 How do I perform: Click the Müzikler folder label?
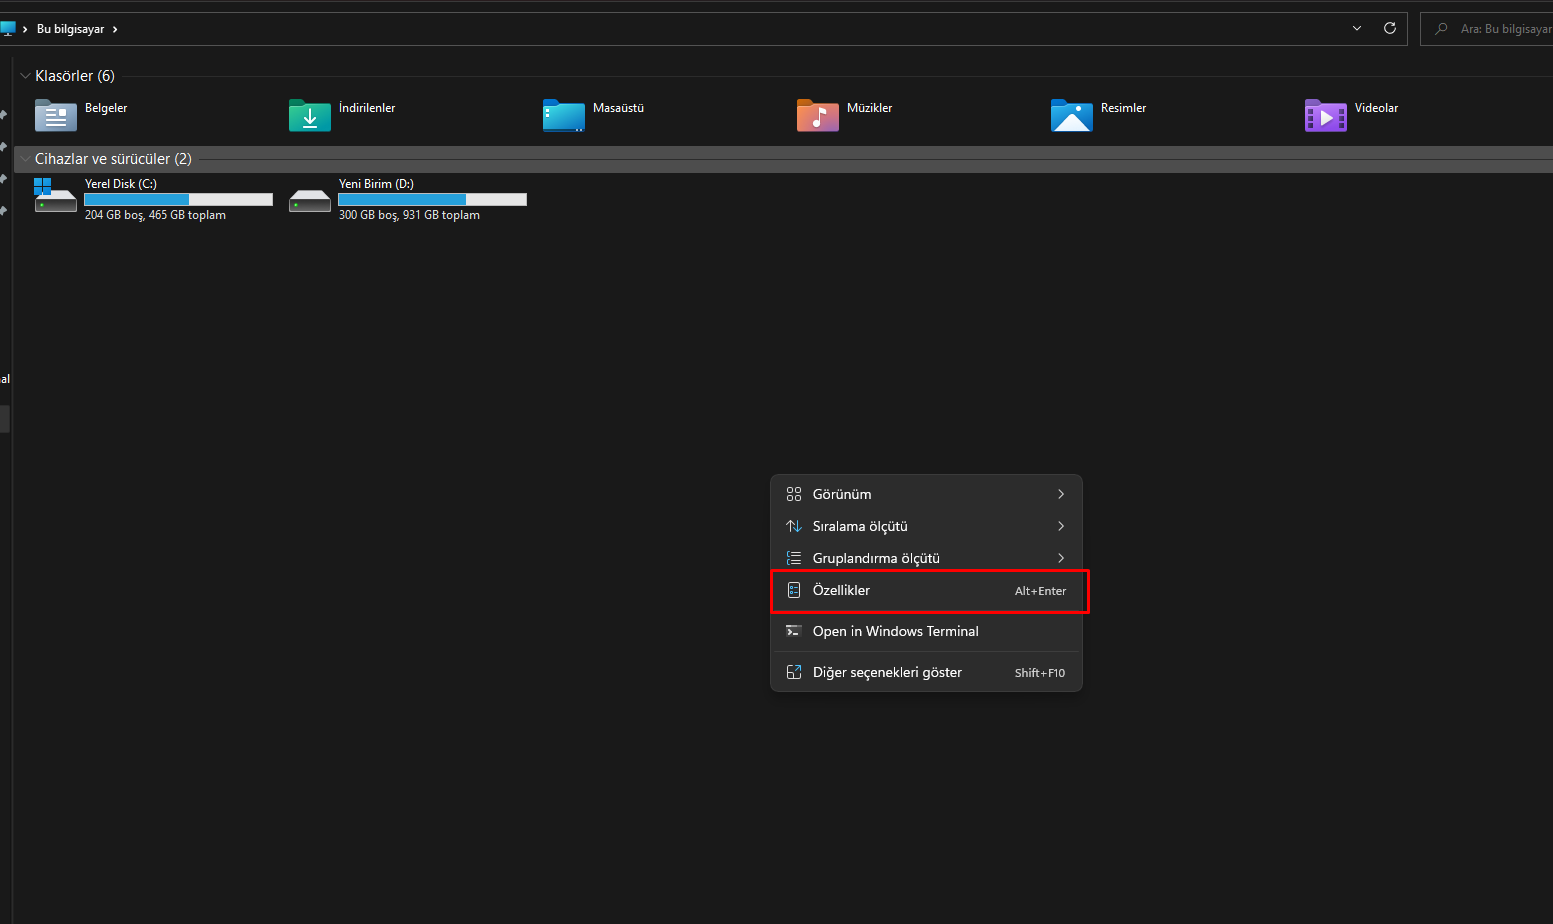[870, 108]
